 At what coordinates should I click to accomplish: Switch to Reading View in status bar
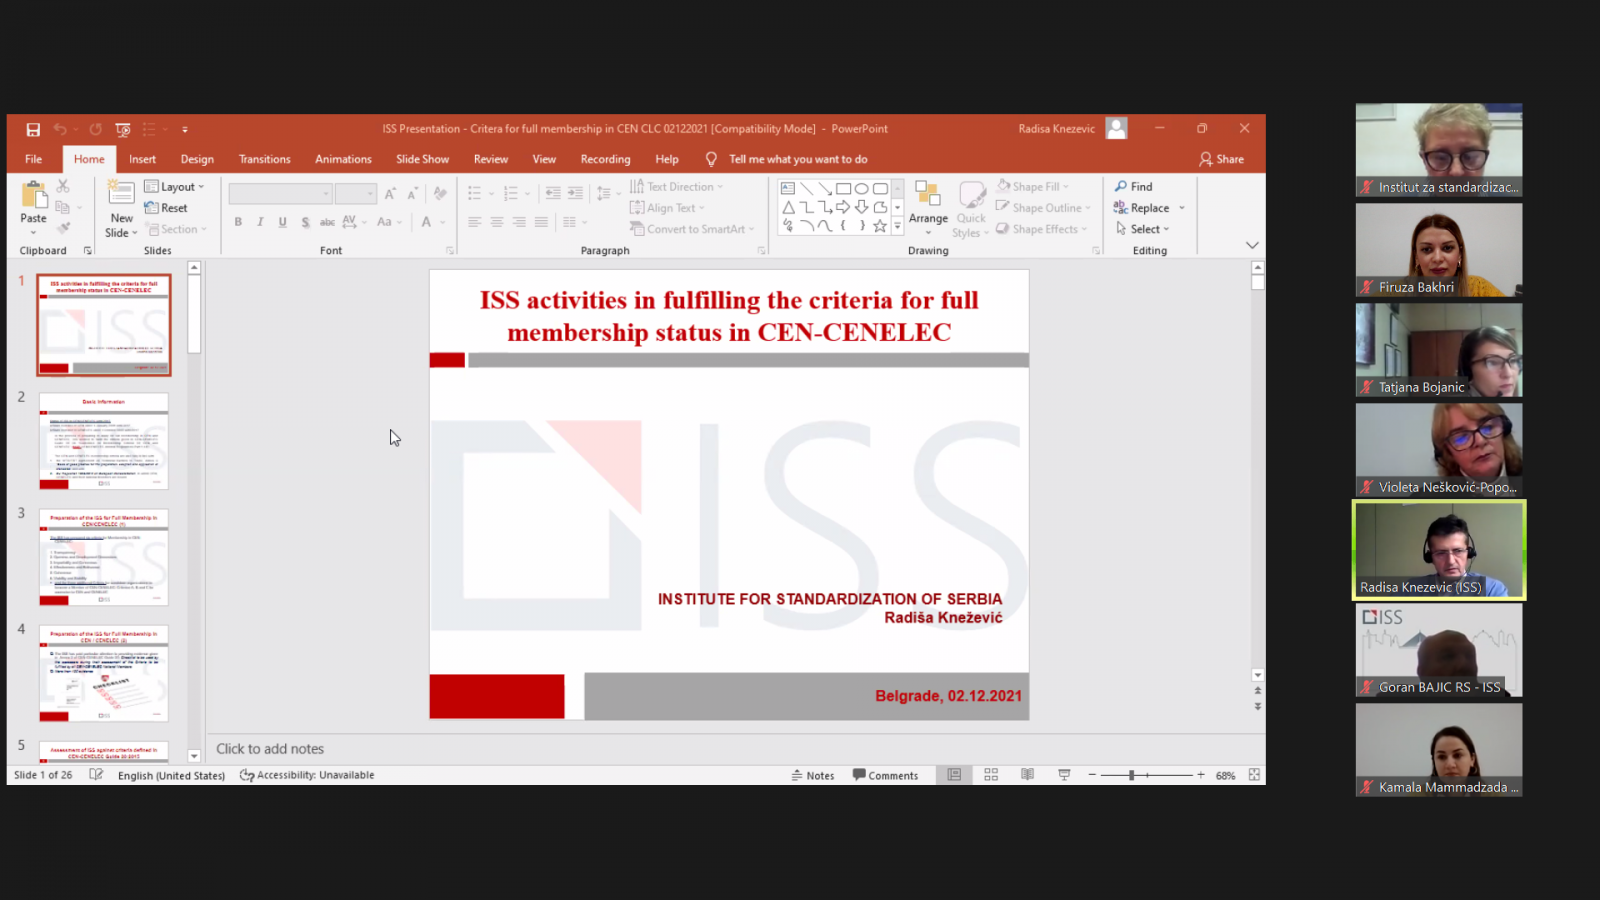[x=1027, y=775]
